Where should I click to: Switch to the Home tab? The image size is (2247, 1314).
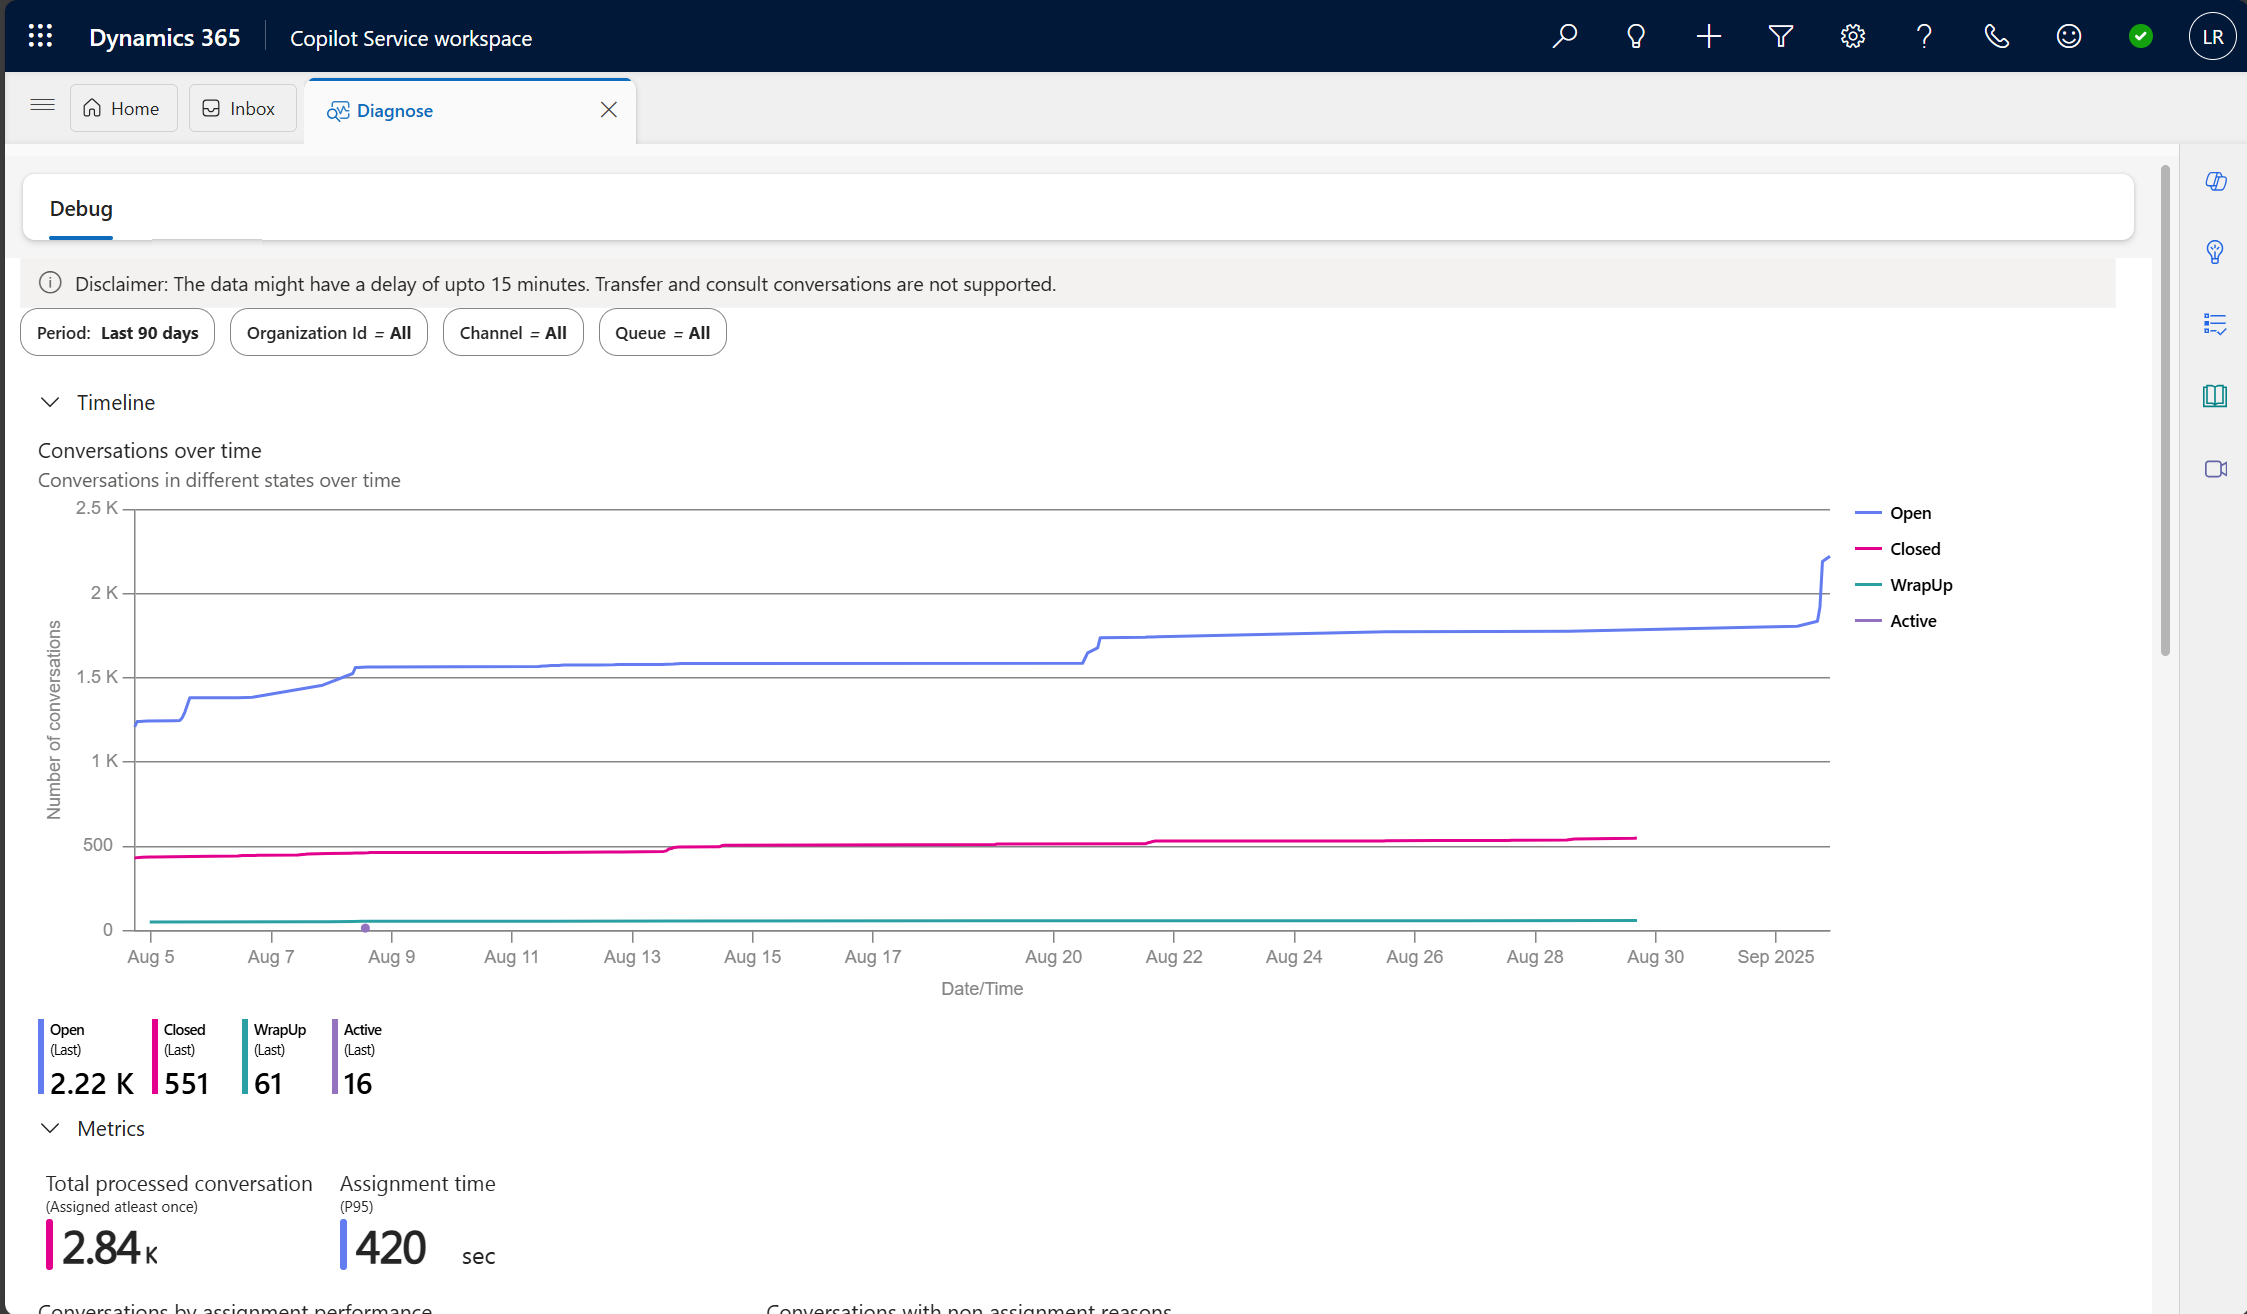[123, 108]
